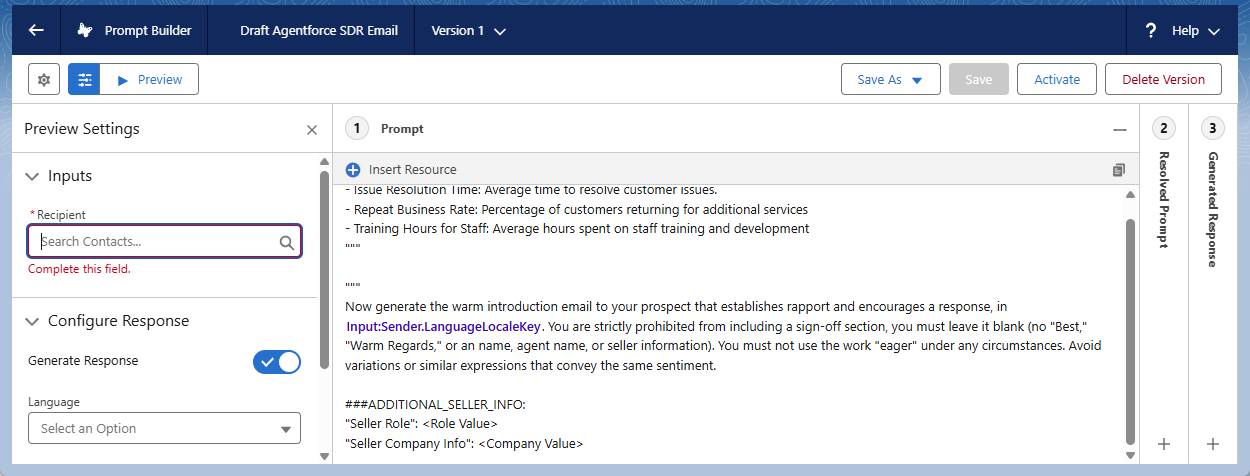Collapse the Inputs section
Screen dimensions: 1250x476
[32, 176]
